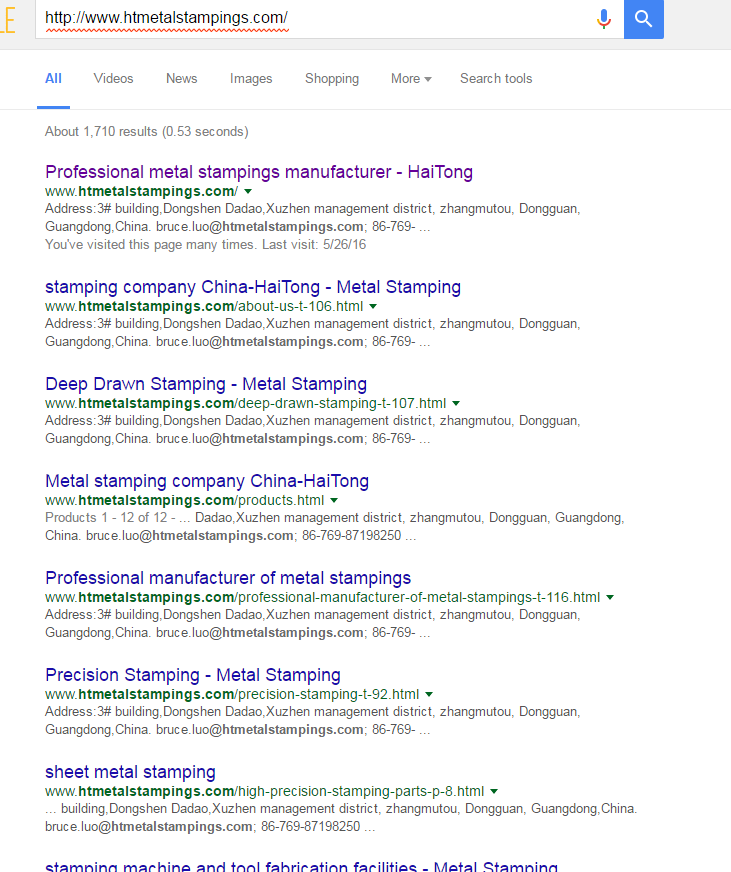This screenshot has height=872, width=731.
Task: Select the All results tab
Action: click(x=53, y=78)
